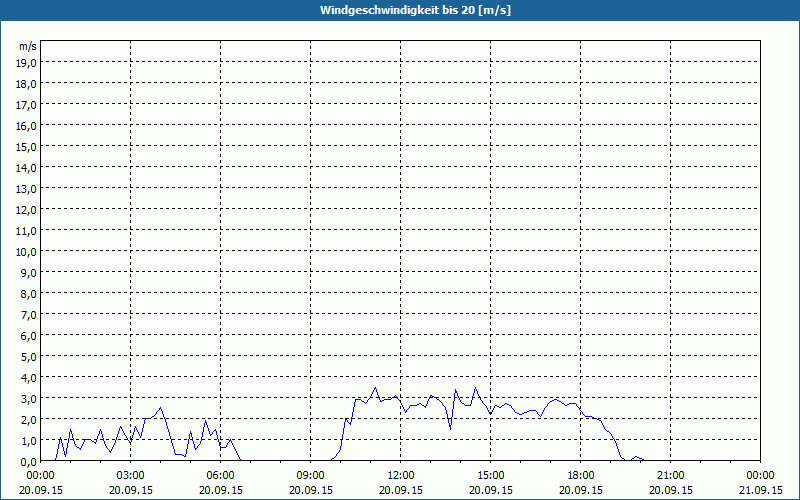Click the 12,0 y-axis label
Viewport: 800px width, 500px height.
pyautogui.click(x=27, y=210)
